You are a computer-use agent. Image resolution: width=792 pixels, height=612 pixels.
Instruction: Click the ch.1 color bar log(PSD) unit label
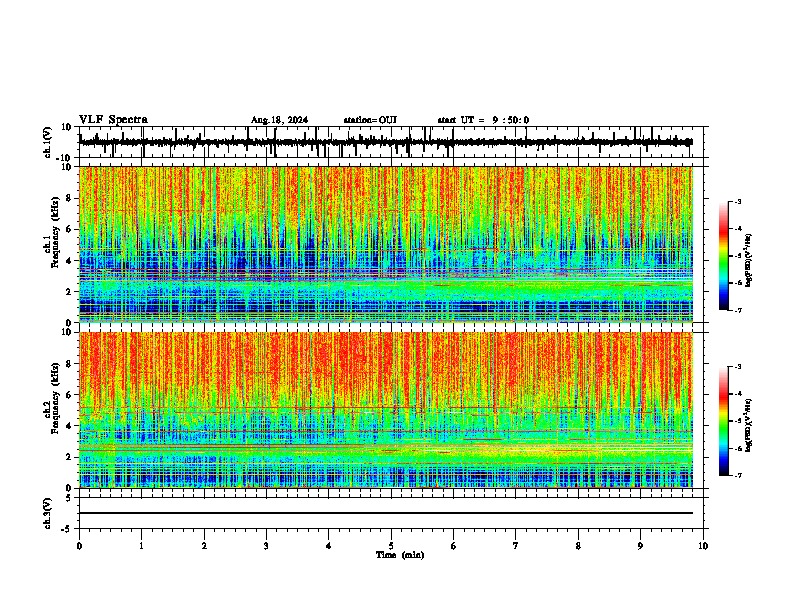coord(749,261)
